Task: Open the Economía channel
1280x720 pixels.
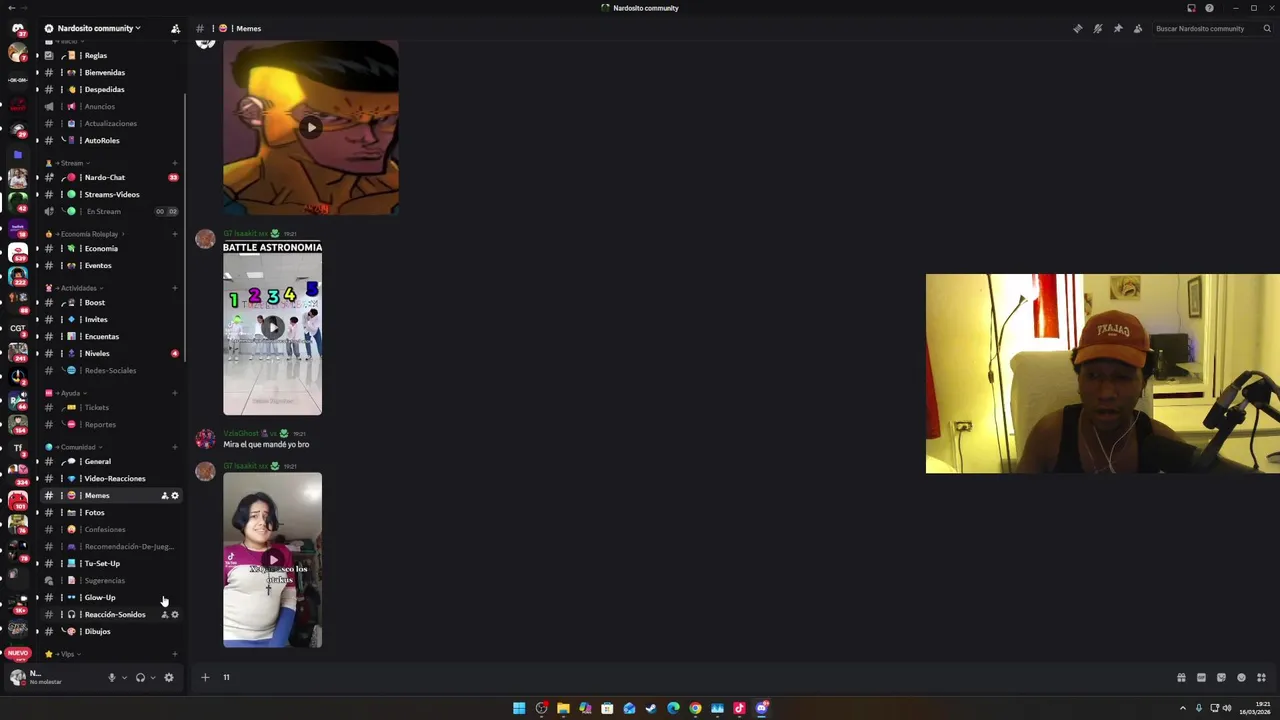Action: tap(110, 249)
